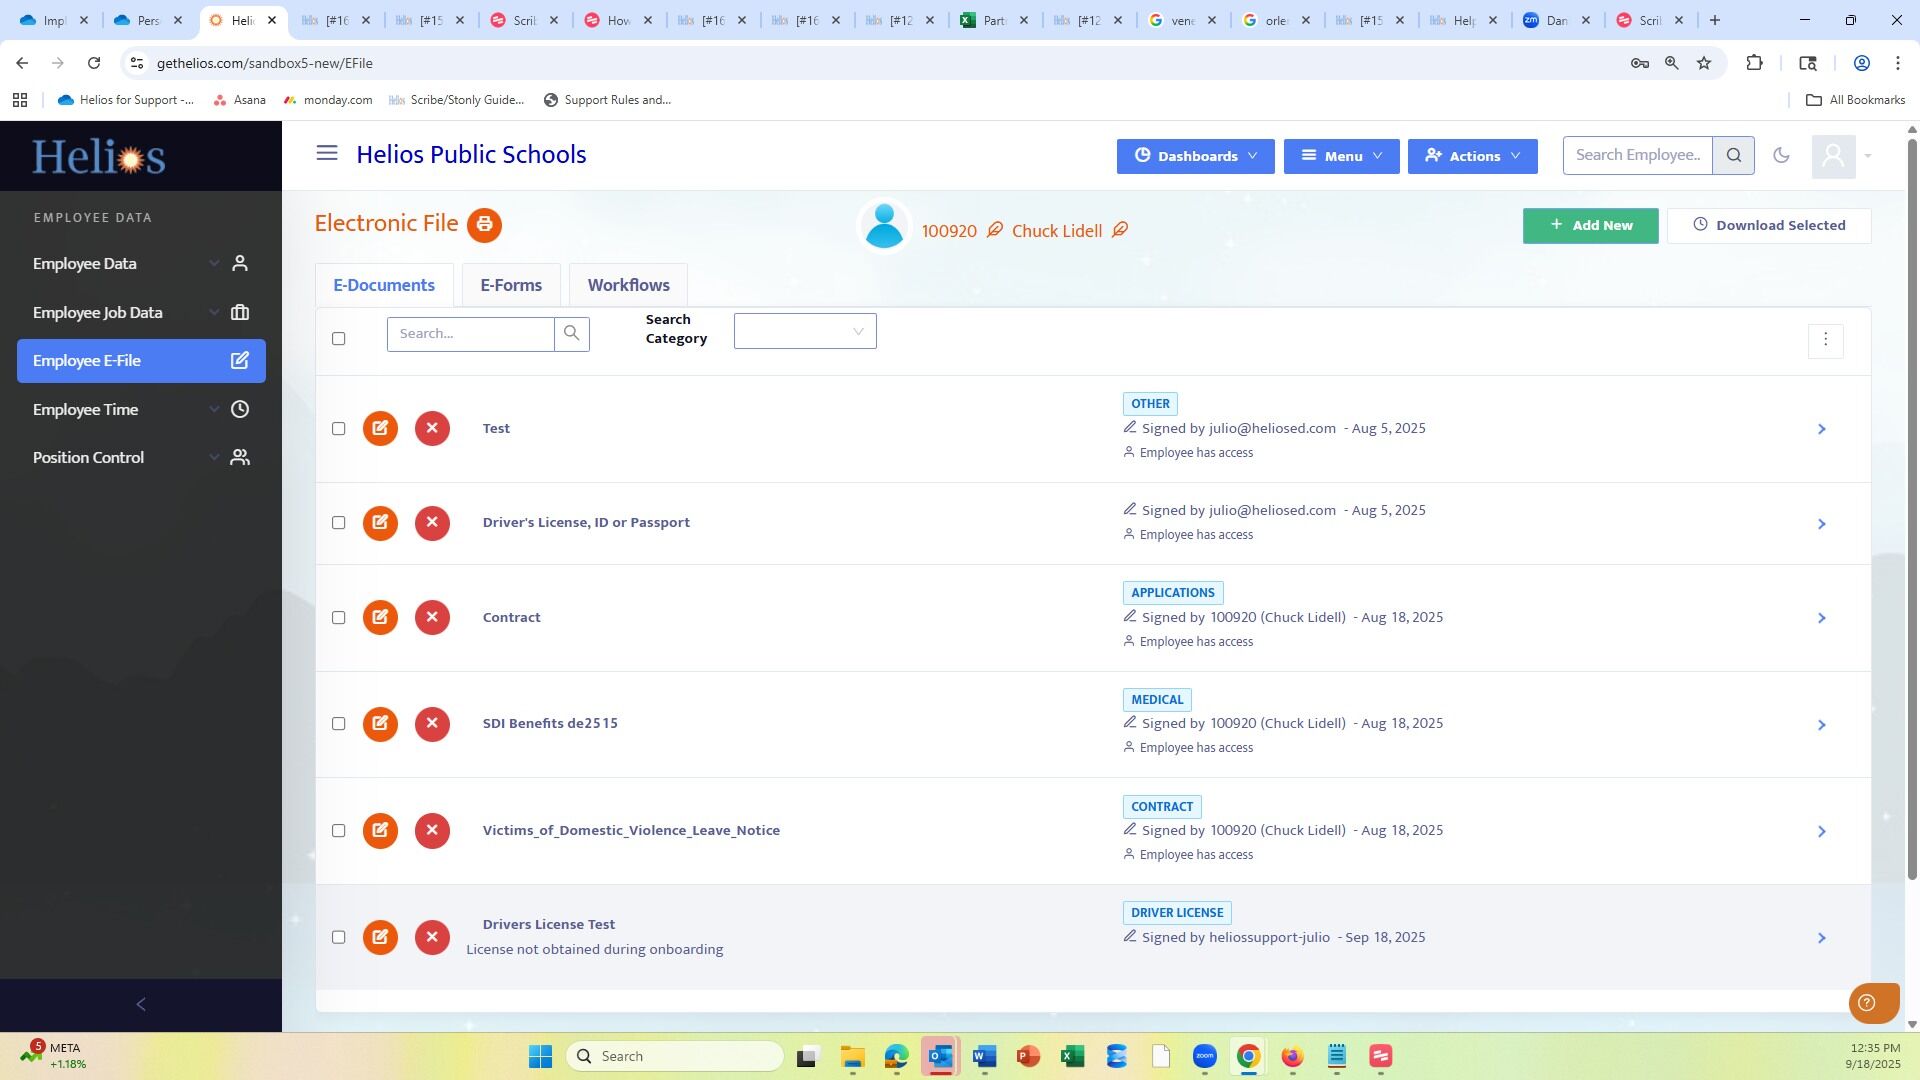The width and height of the screenshot is (1920, 1080).
Task: Click the Download Selected button
Action: [x=1768, y=226]
